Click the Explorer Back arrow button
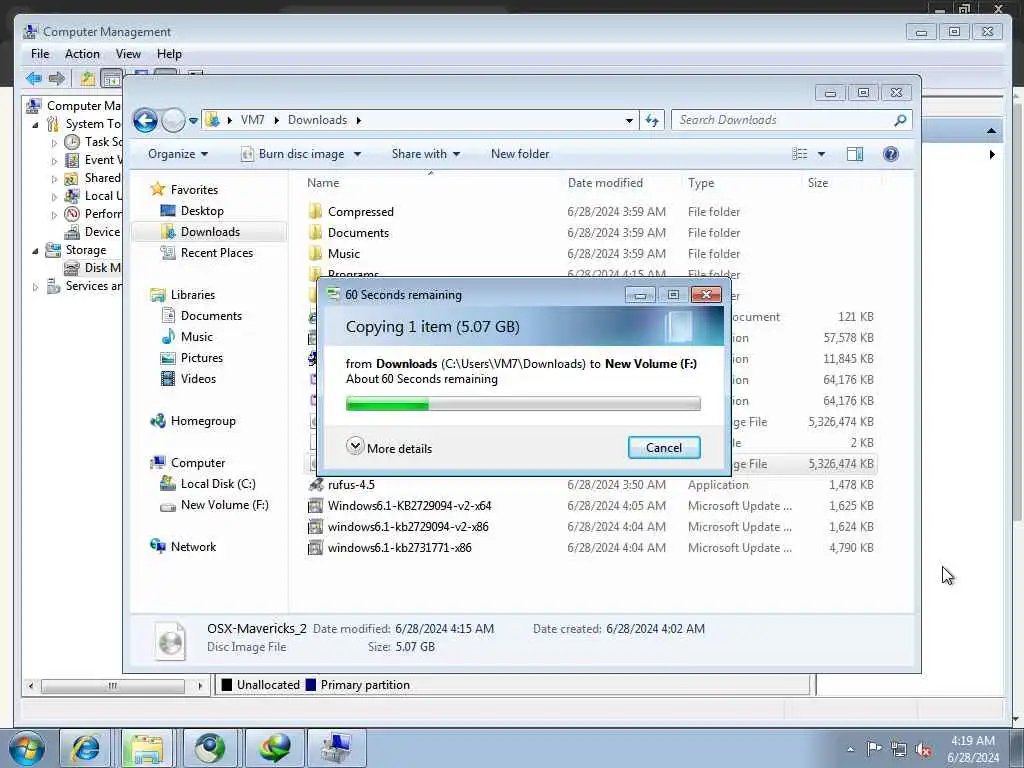The width and height of the screenshot is (1024, 768). coord(145,120)
